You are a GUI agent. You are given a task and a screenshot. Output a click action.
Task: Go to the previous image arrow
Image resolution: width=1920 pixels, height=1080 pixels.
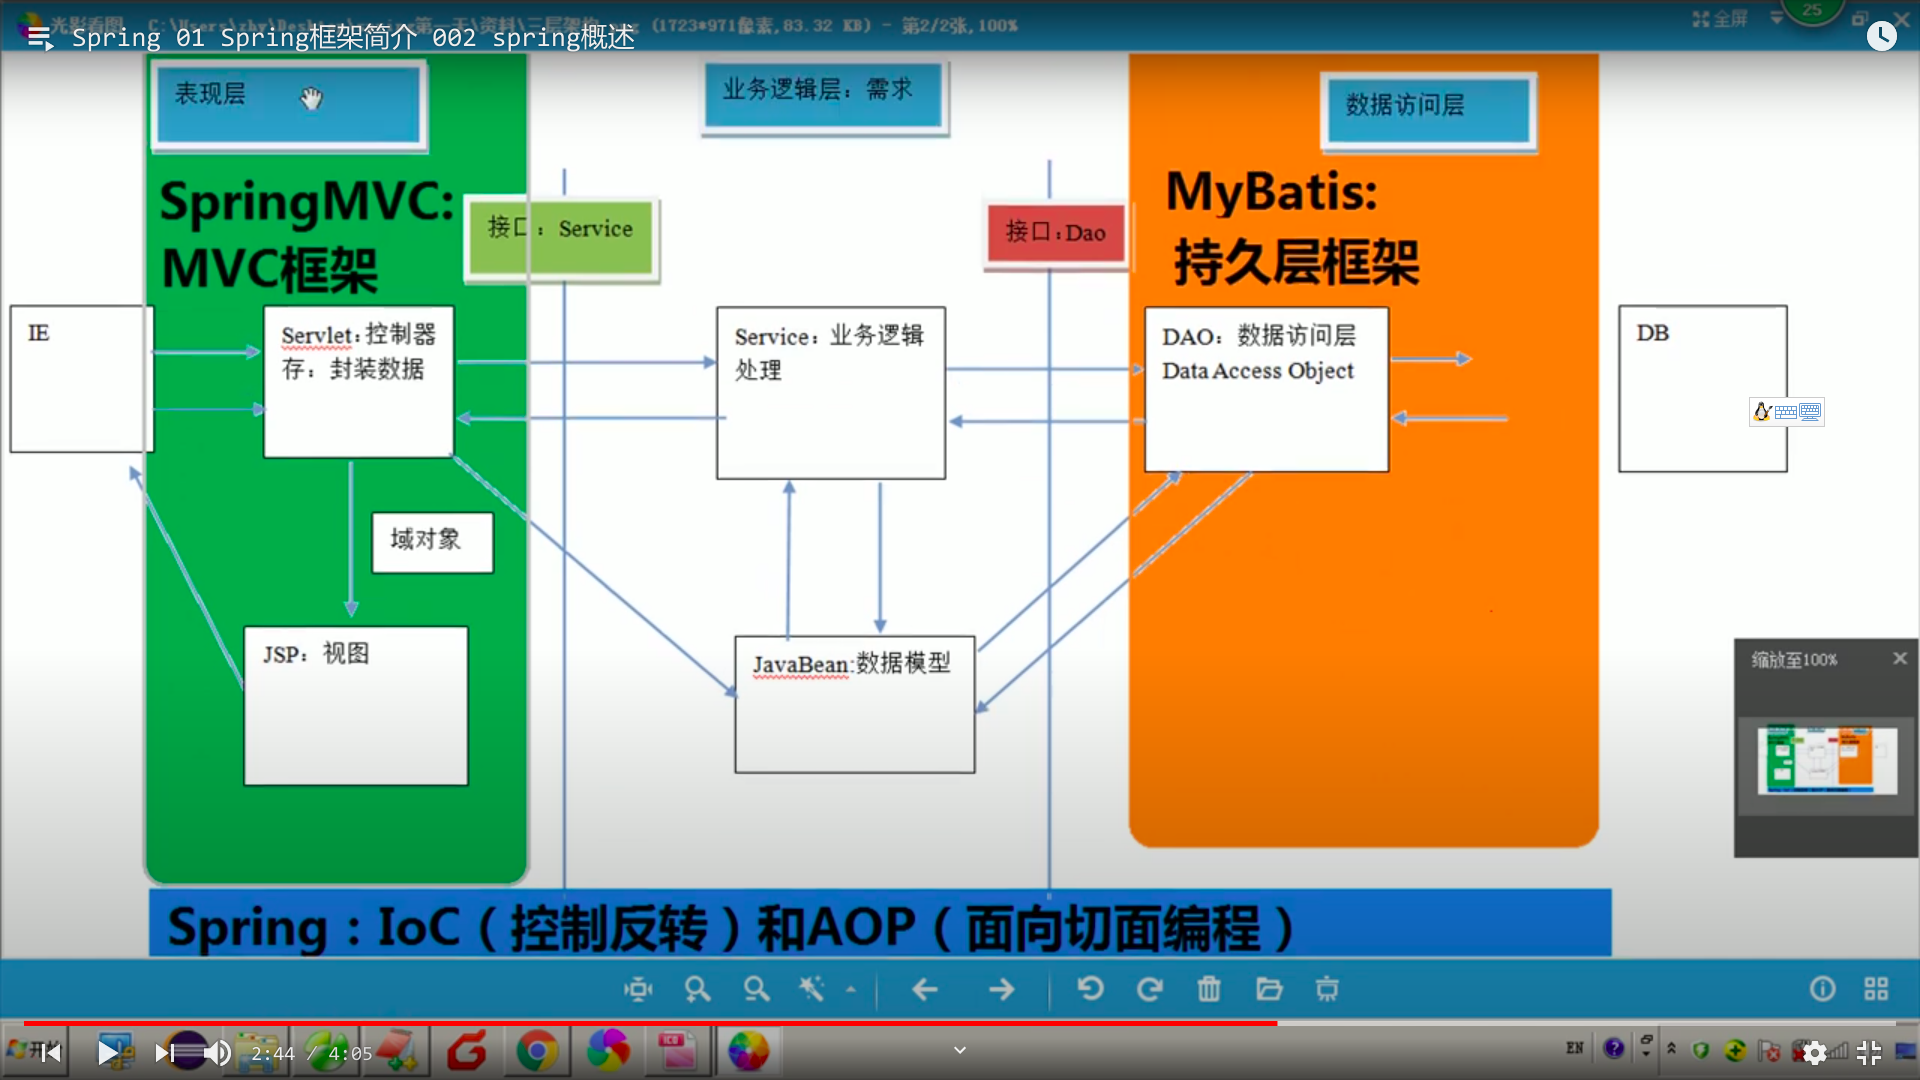925,990
